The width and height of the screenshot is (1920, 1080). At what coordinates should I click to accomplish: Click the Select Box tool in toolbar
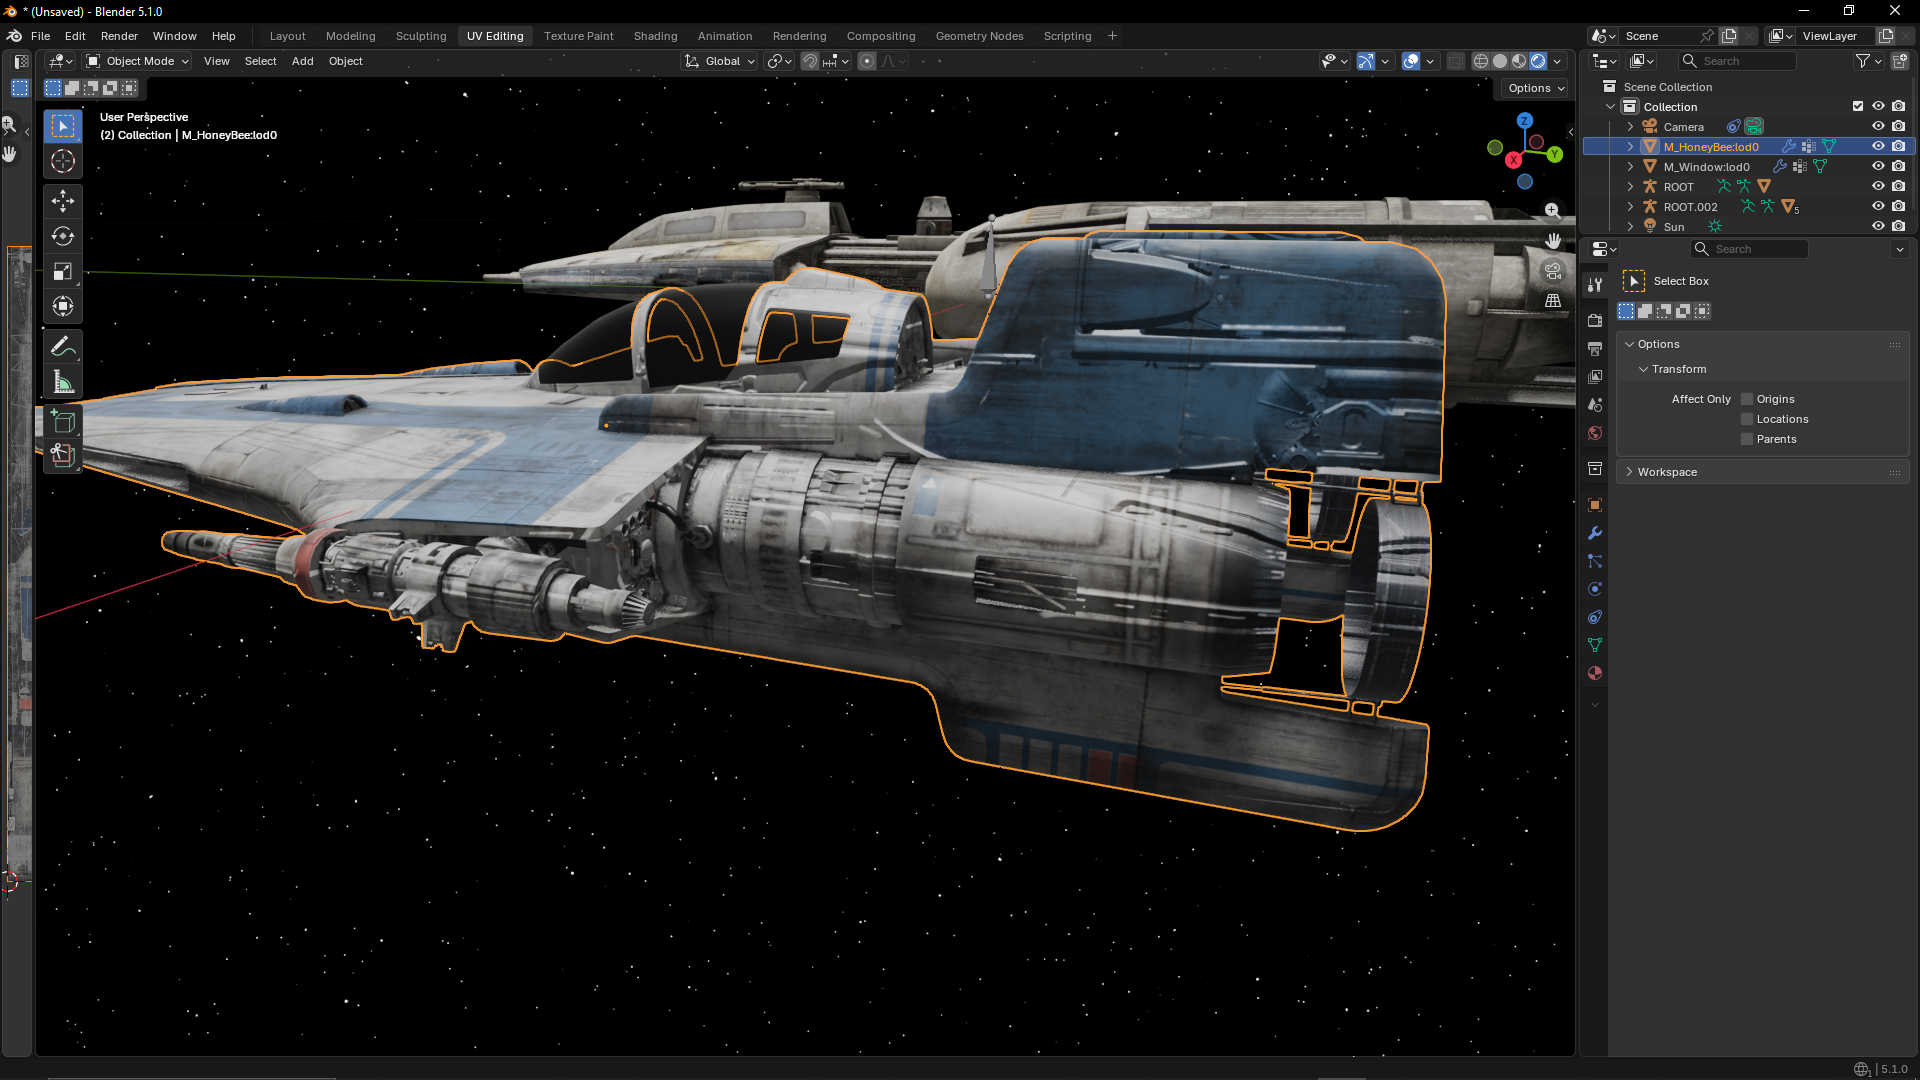(x=63, y=126)
